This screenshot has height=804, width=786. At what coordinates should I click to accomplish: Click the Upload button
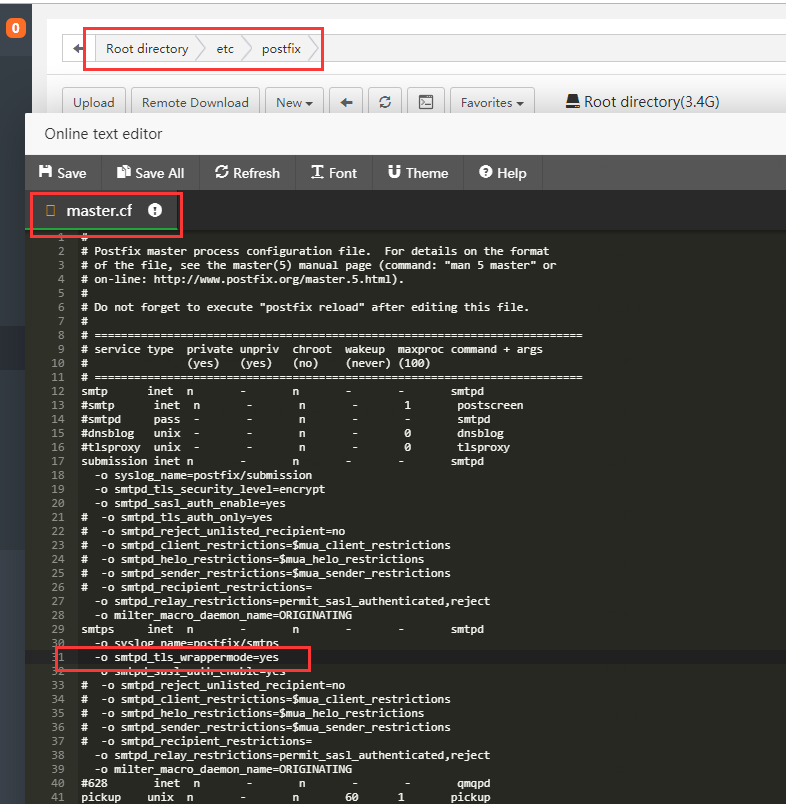coord(94,102)
